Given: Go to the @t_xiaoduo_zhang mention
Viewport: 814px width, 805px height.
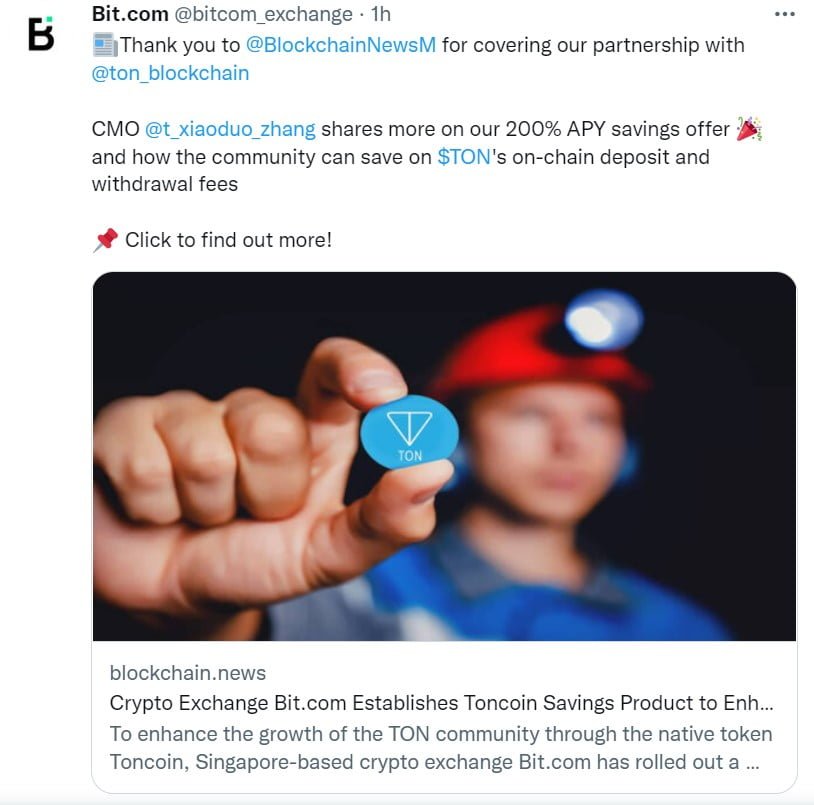Looking at the screenshot, I should (230, 129).
